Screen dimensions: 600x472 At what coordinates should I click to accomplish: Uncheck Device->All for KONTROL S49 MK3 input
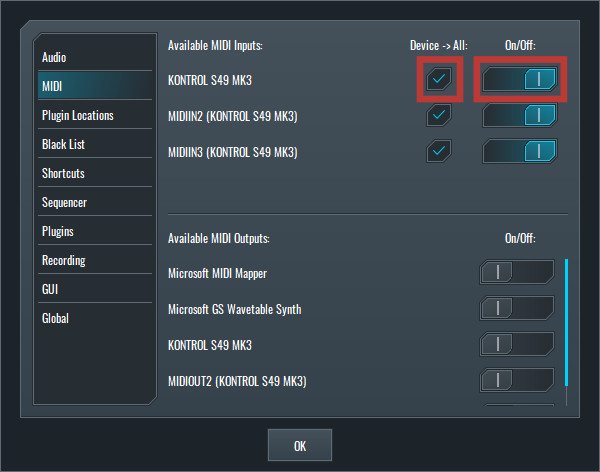439,79
